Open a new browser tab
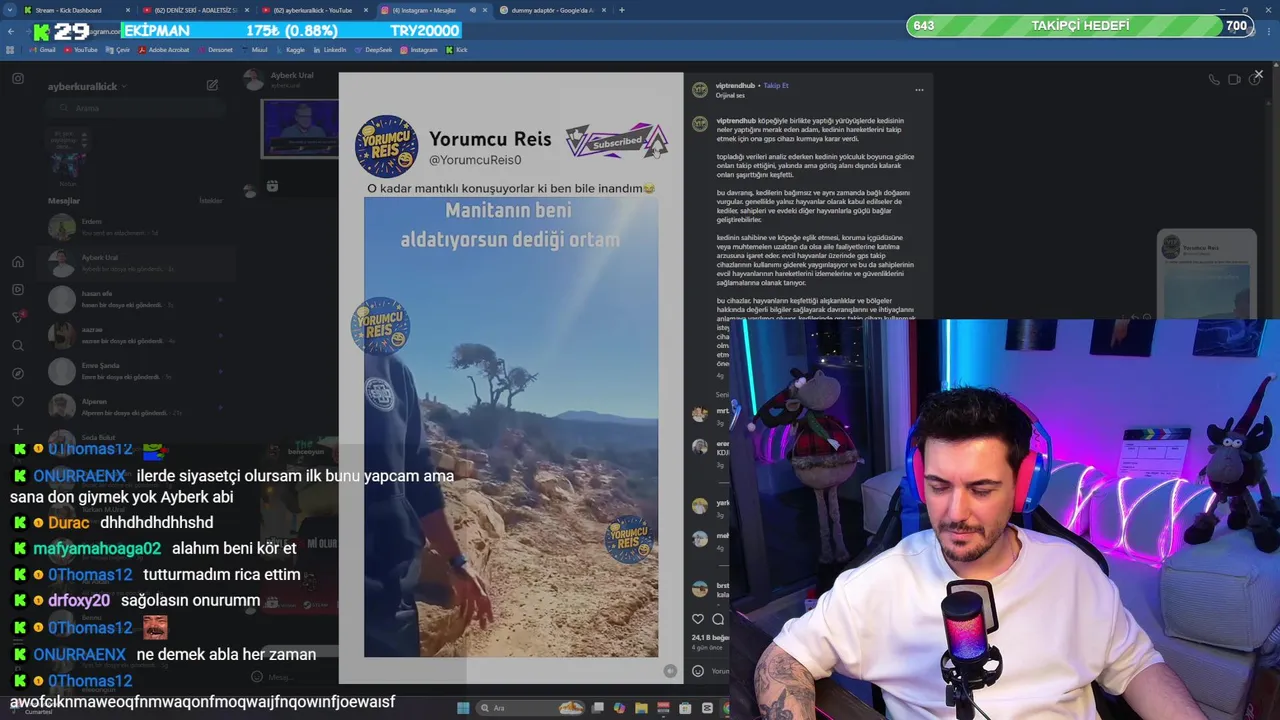1280x720 pixels. coord(622,10)
